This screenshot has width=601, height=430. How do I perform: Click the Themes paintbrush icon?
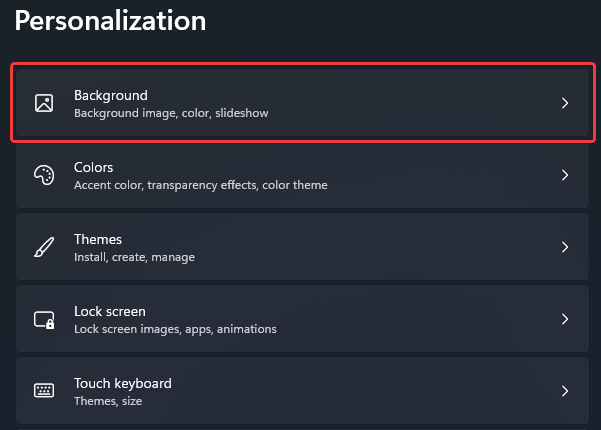point(43,247)
